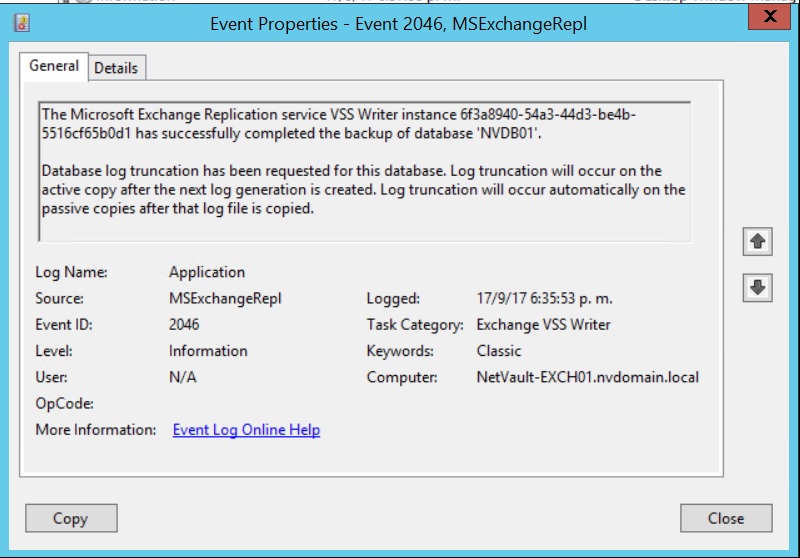Select the source value MSExchangeRepl

click(225, 298)
